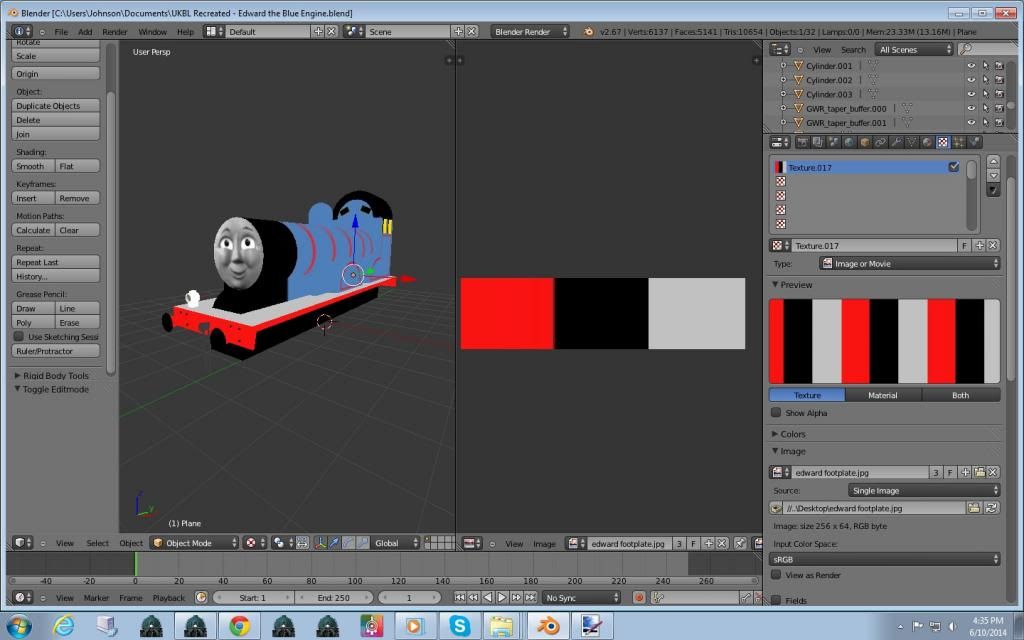1024x640 pixels.
Task: Toggle the 3D manipulator axes icon
Action: pos(320,543)
